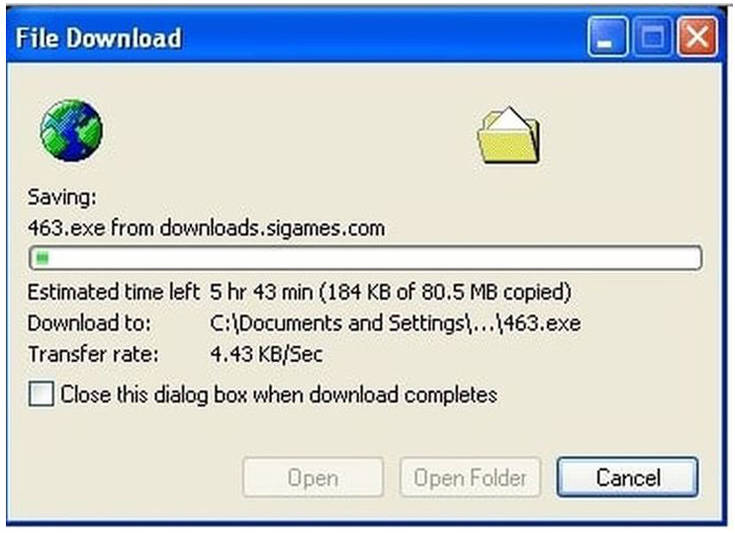735x533 pixels.
Task: Click the disabled maximize button in the title bar
Action: click(x=652, y=37)
